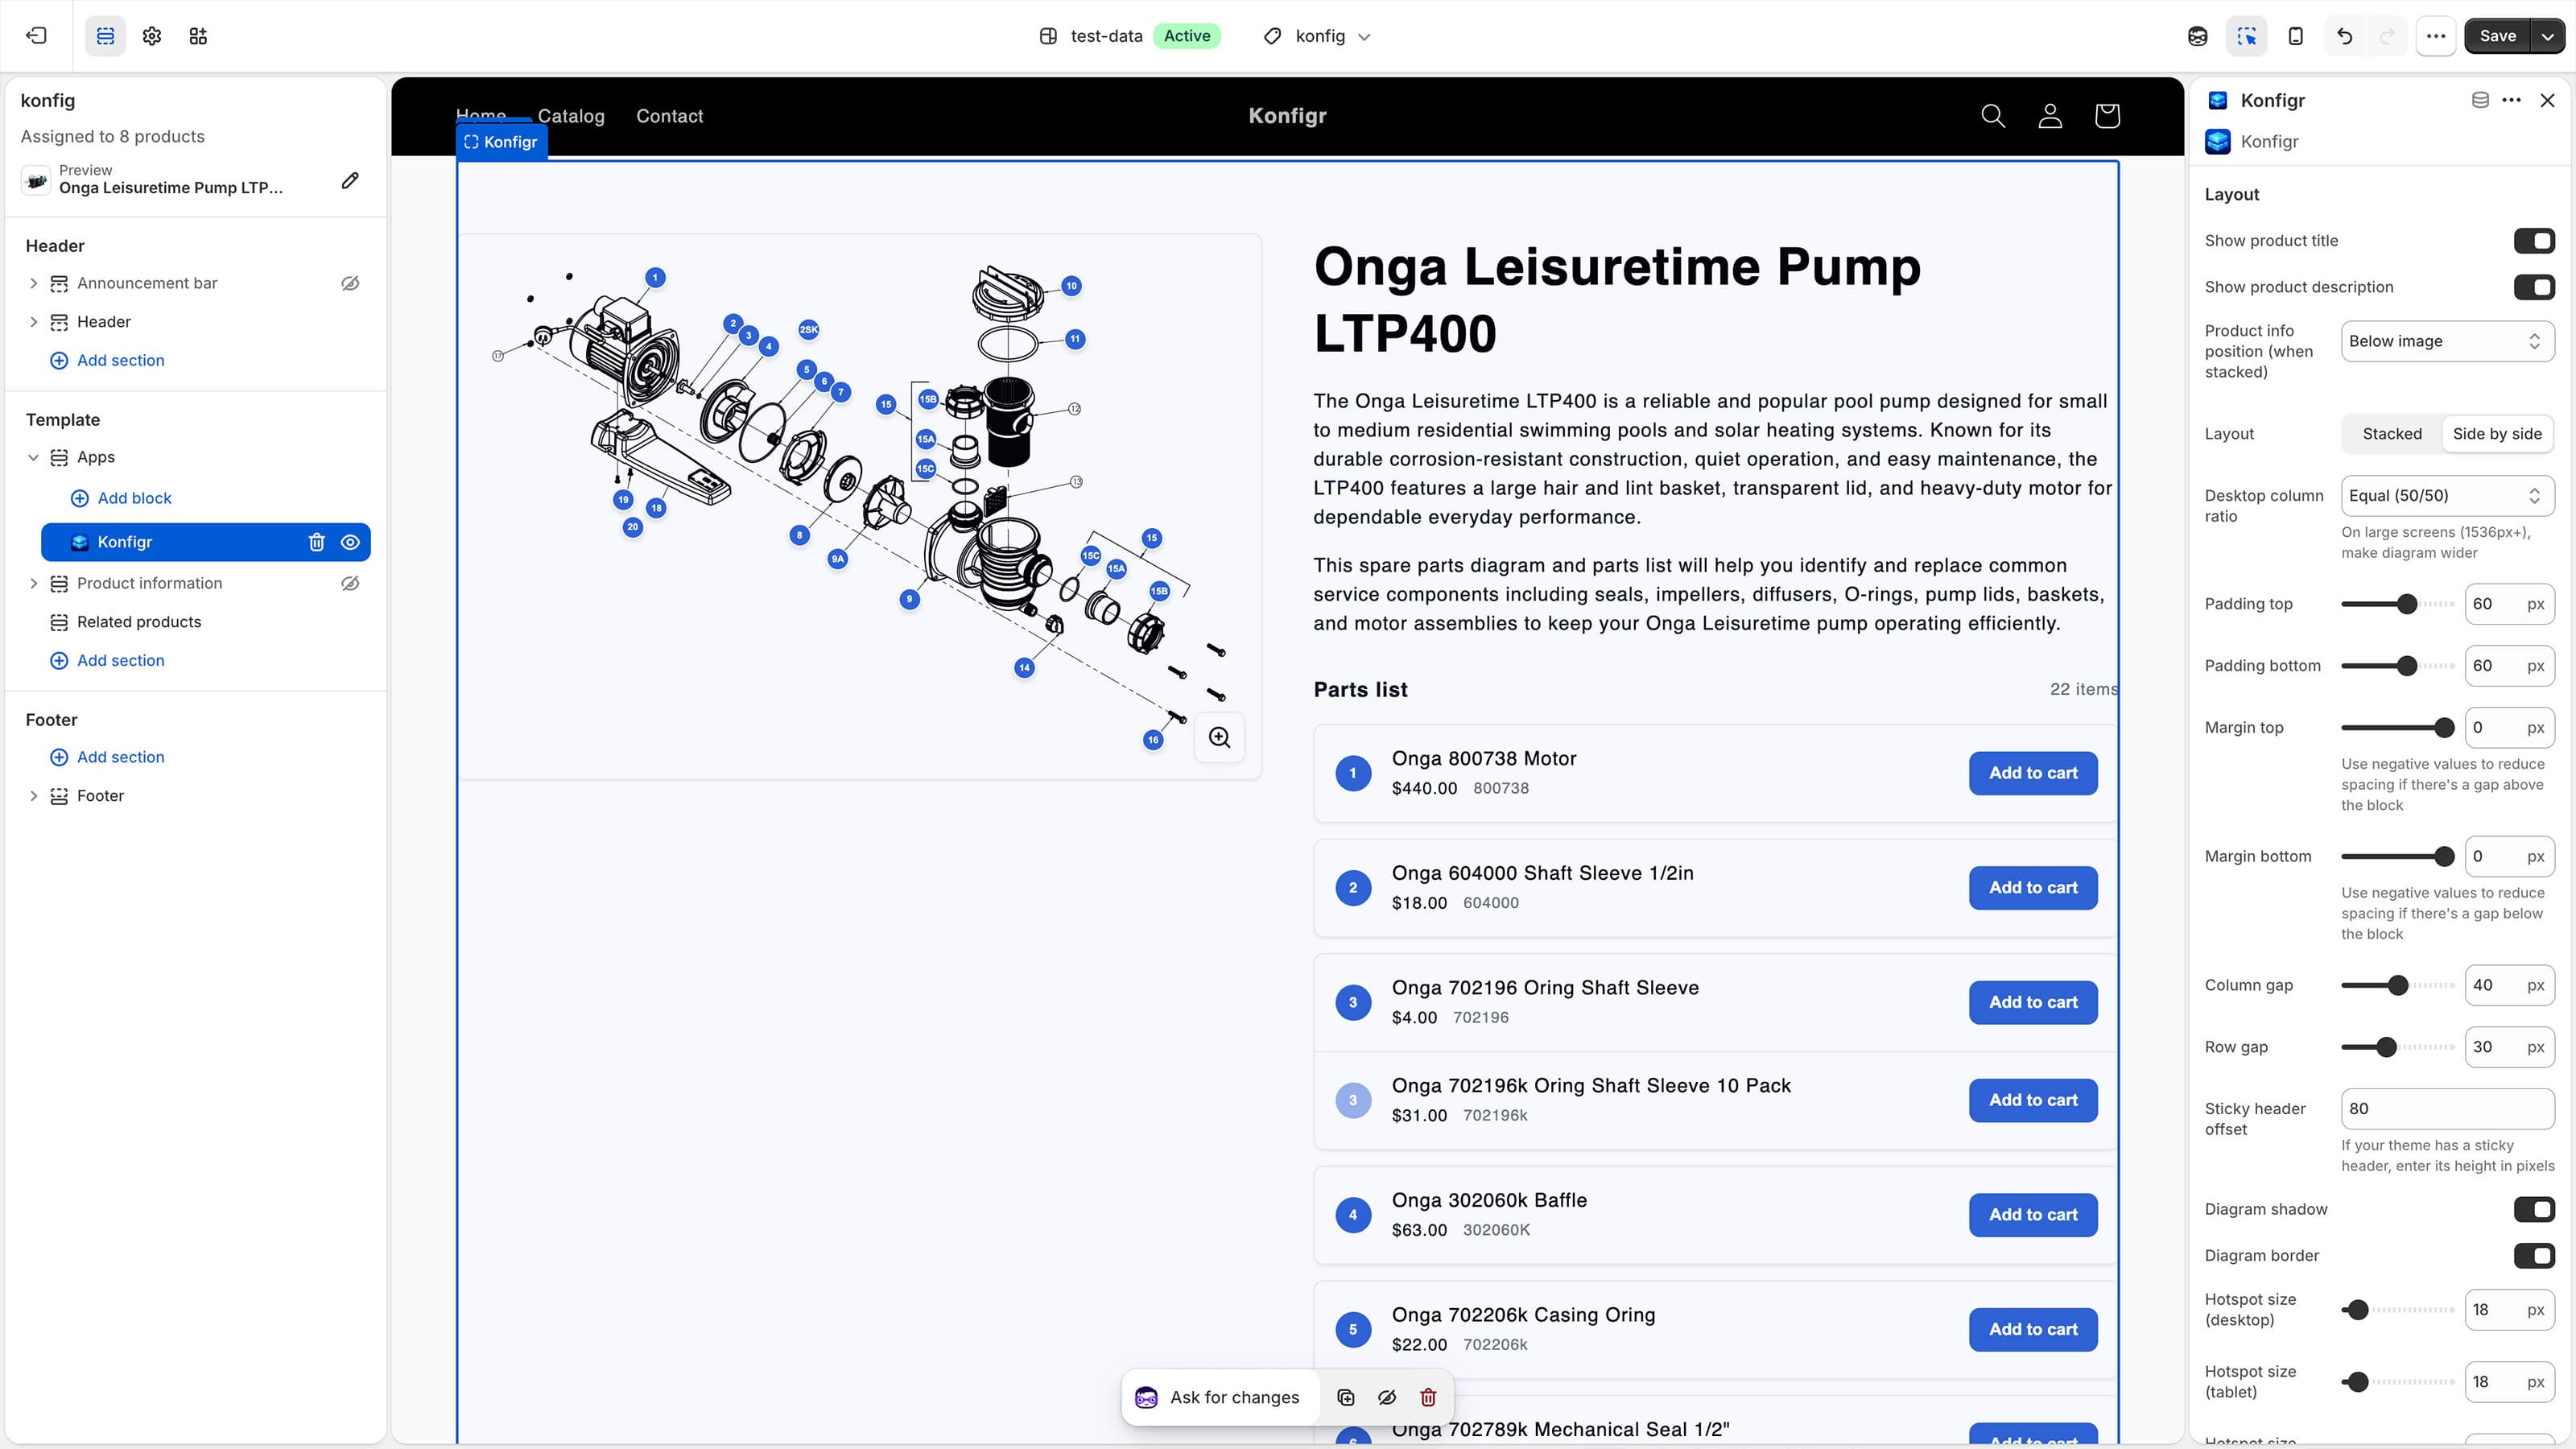Open the Sections panel icon

105,36
